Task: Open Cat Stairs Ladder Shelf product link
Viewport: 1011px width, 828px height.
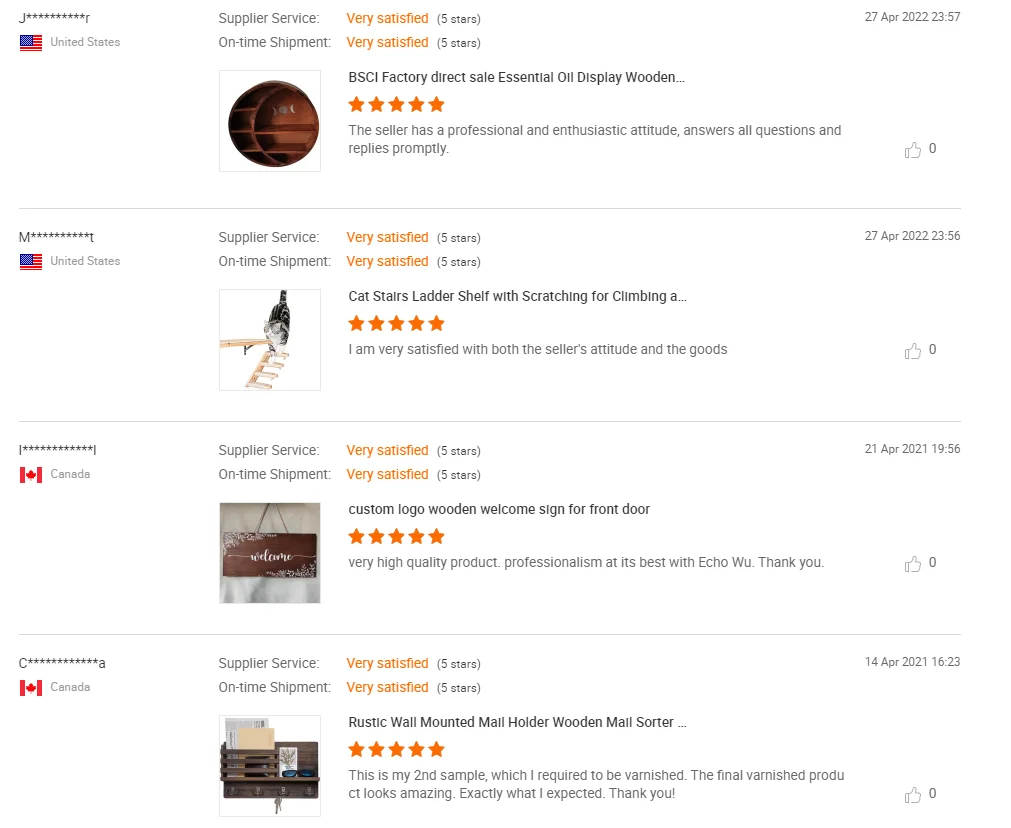Action: tap(517, 296)
